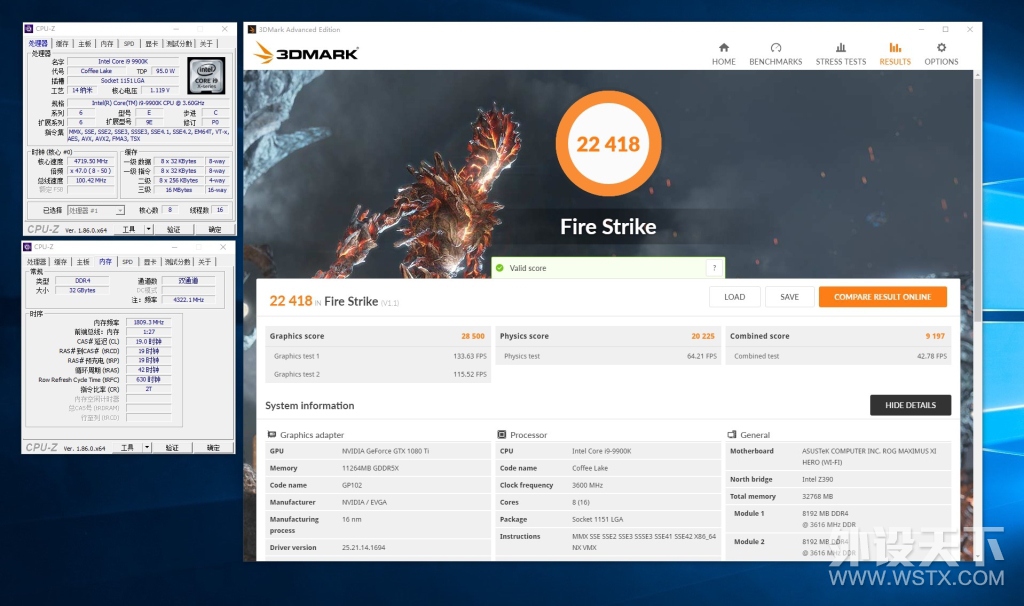1024x606 pixels.
Task: Click the 3DMark logo
Action: click(306, 53)
